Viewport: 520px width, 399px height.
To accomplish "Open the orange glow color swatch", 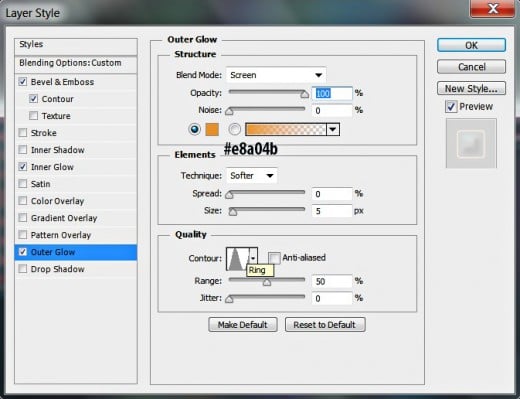I will (212, 129).
